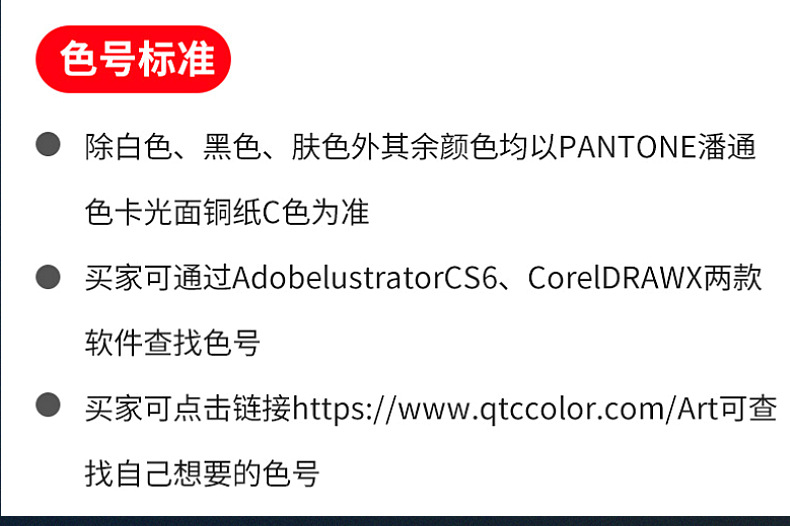Click the dark navy bar at the bottom
The width and height of the screenshot is (790, 526).
point(395,521)
